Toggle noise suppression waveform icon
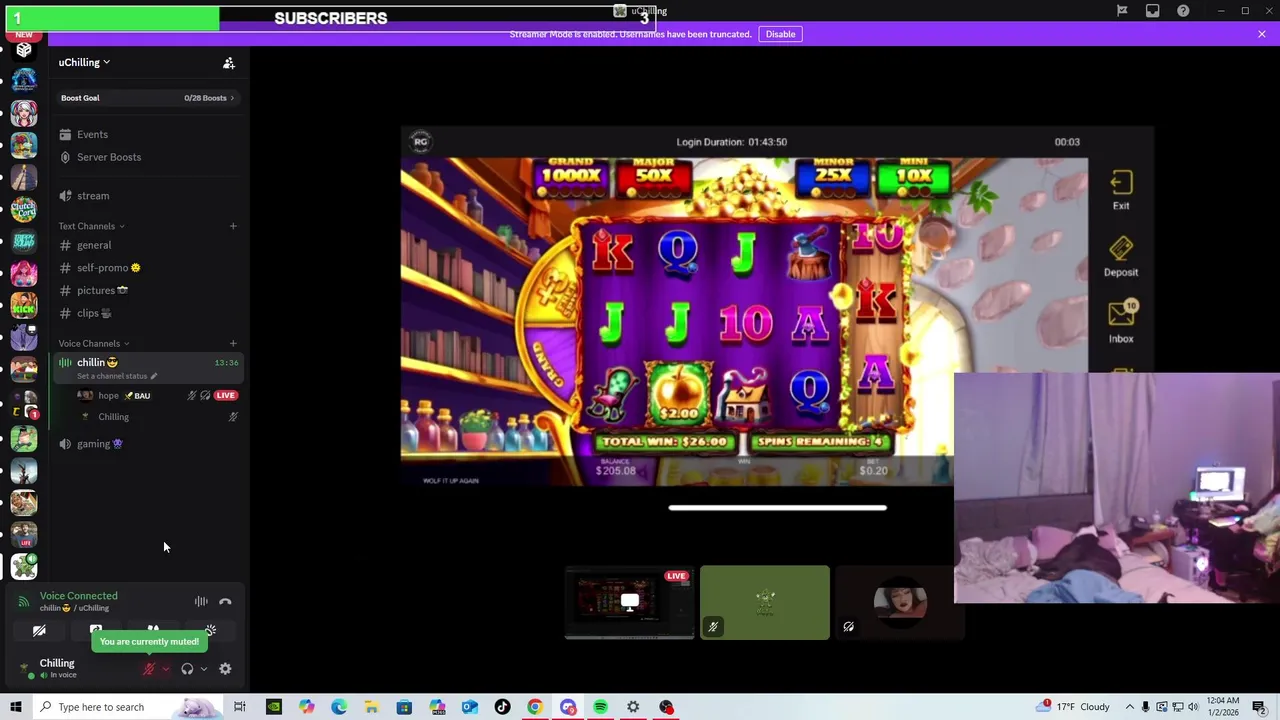 click(201, 602)
